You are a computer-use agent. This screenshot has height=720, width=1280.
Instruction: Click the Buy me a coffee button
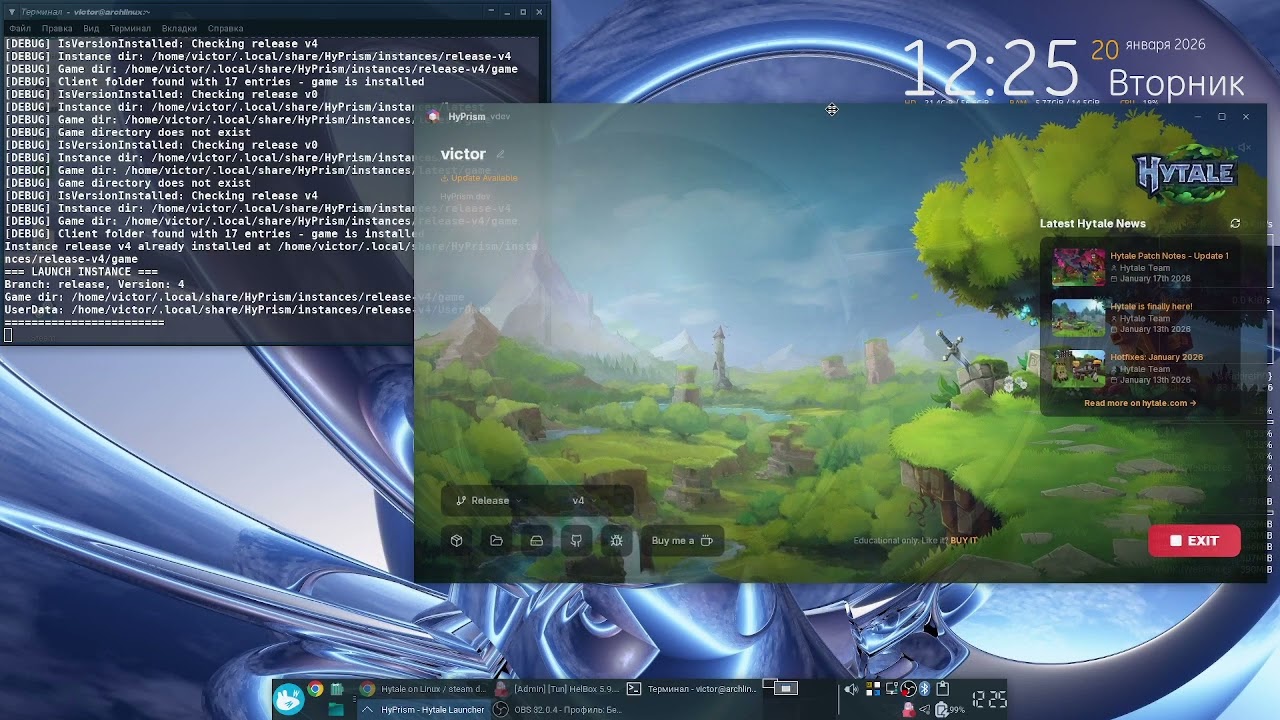(x=682, y=541)
